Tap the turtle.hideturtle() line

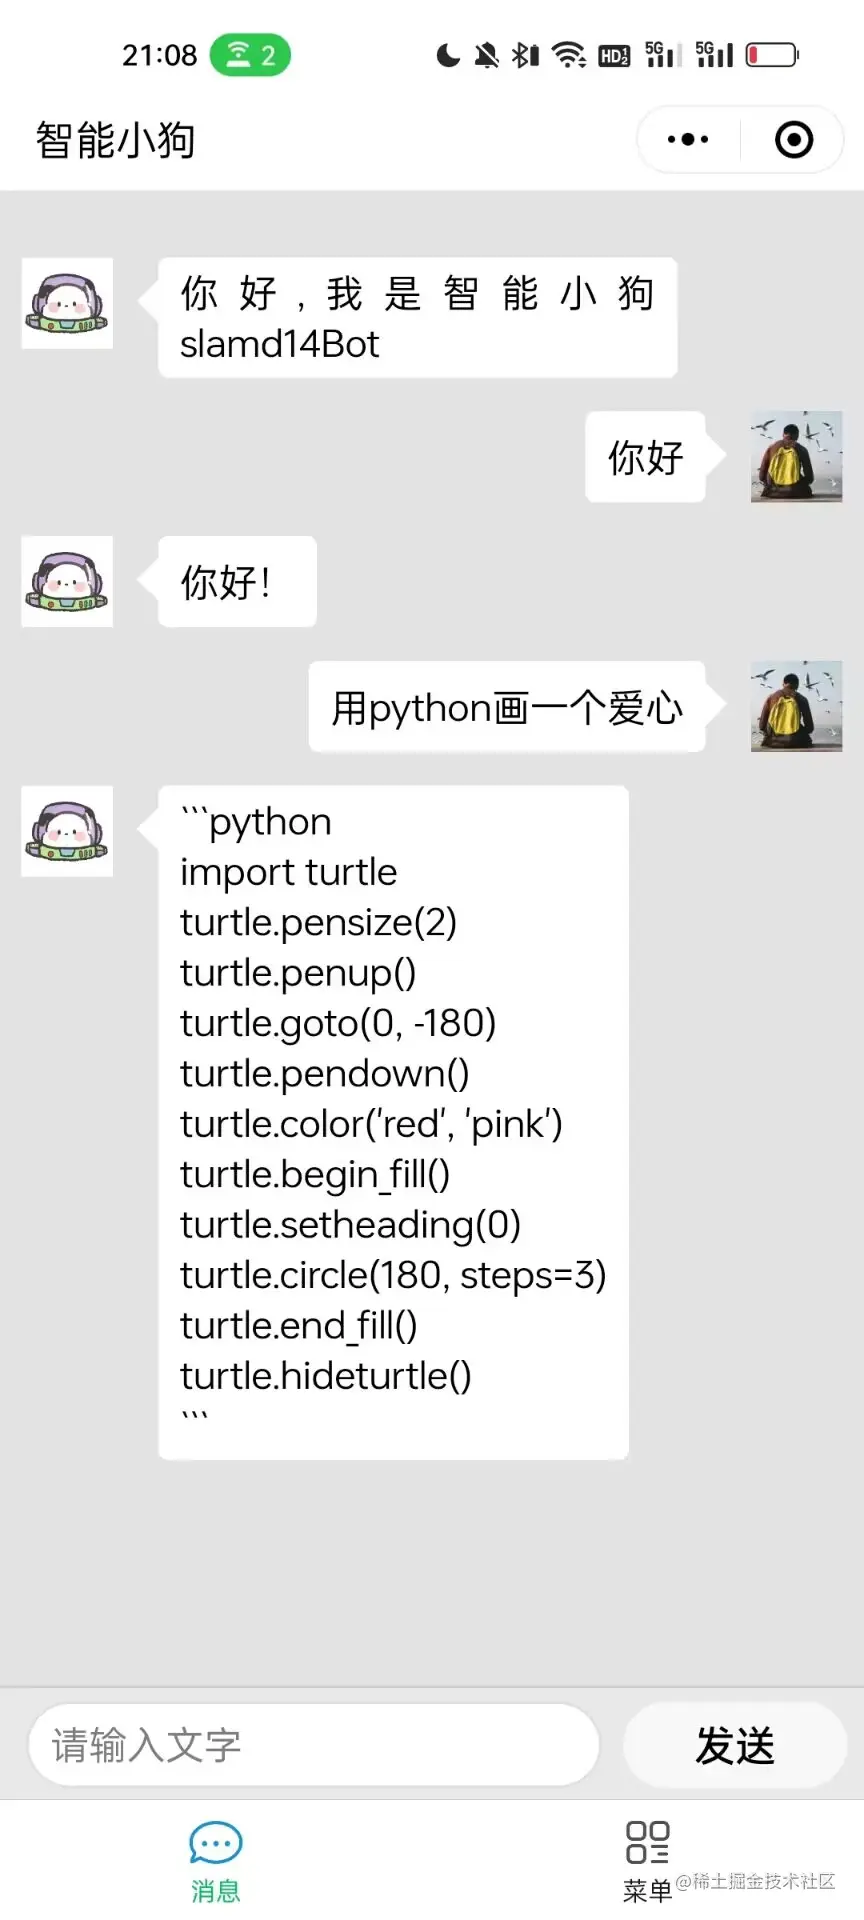[x=326, y=1376]
